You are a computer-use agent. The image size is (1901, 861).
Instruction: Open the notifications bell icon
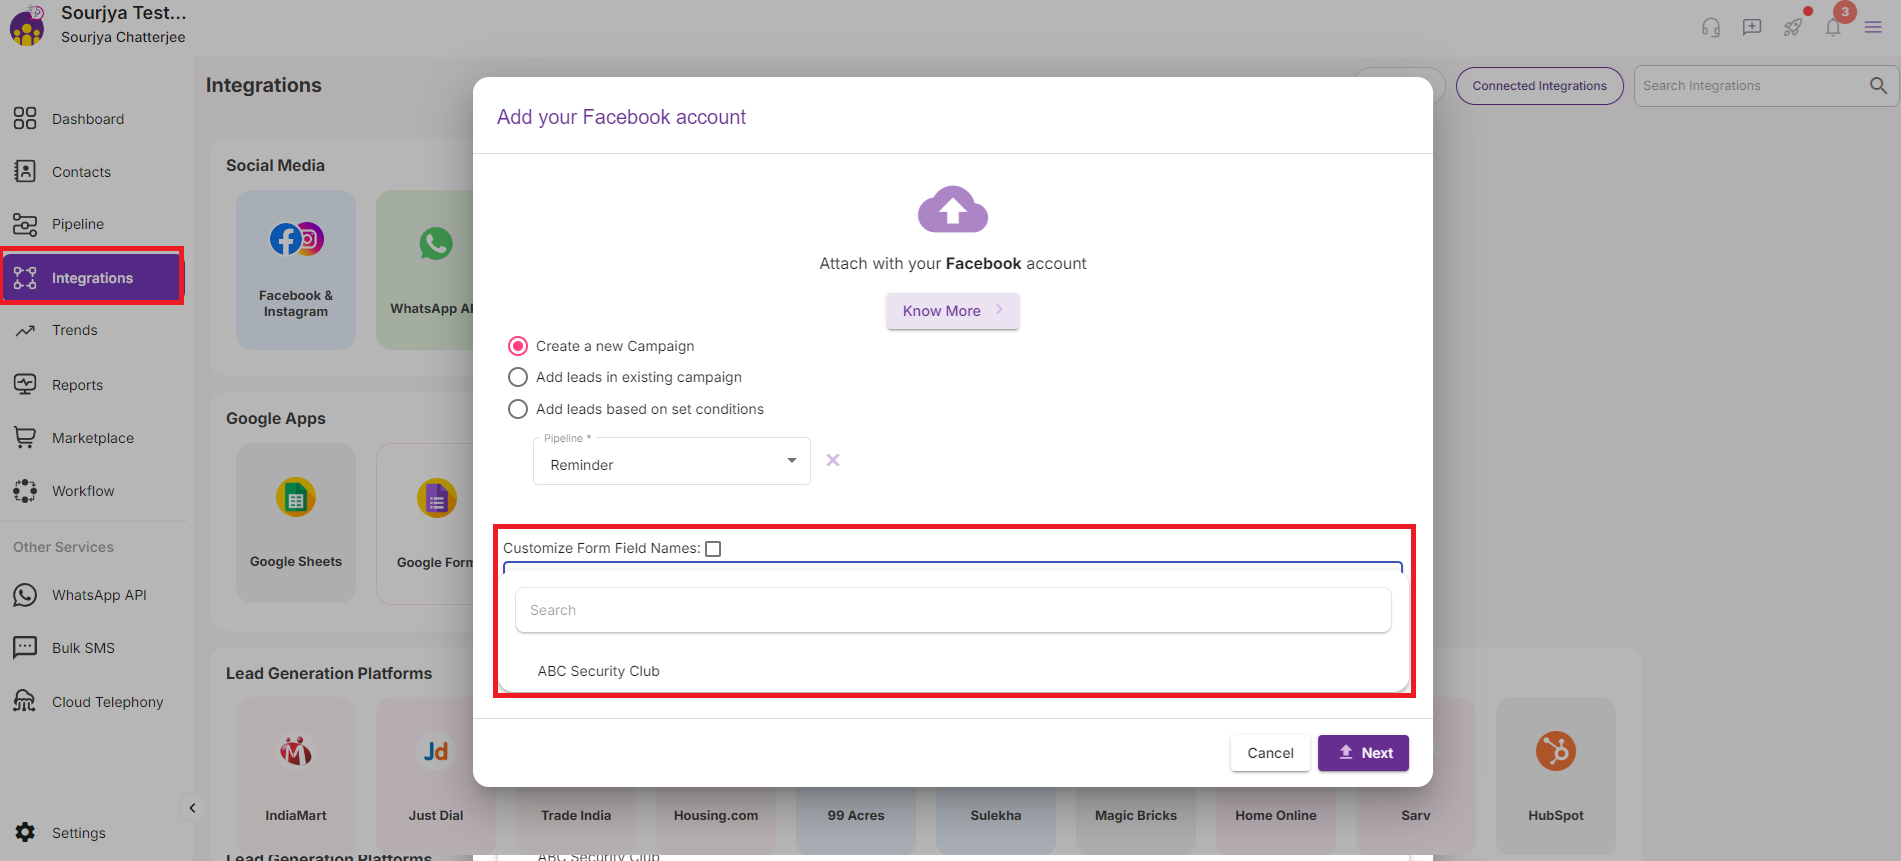[x=1833, y=28]
